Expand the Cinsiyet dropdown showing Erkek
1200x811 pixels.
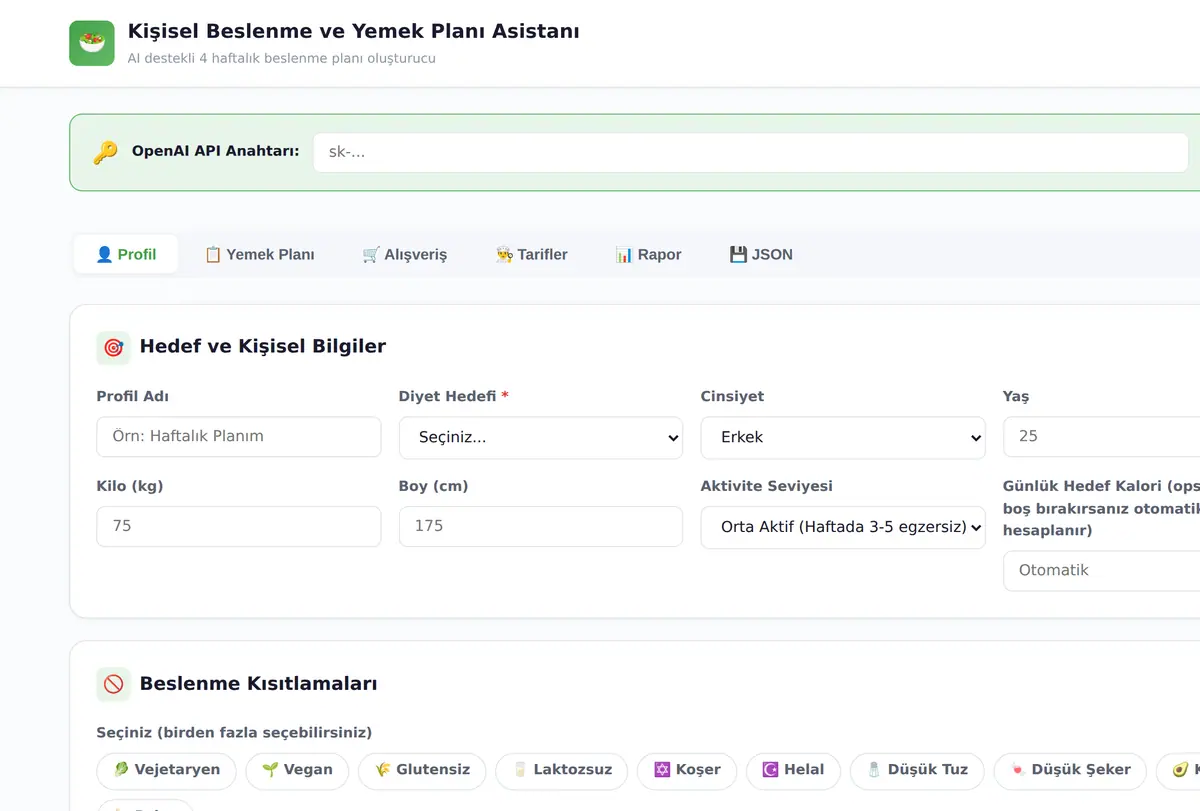coord(843,438)
